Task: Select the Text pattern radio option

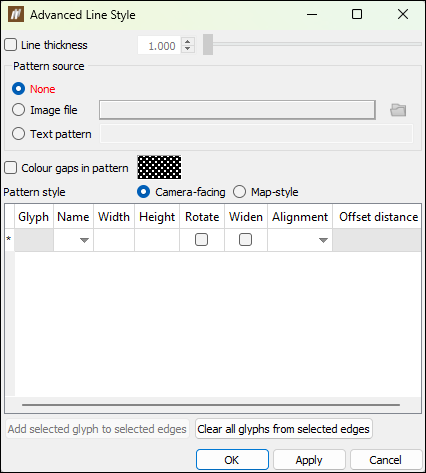Action: tap(18, 134)
